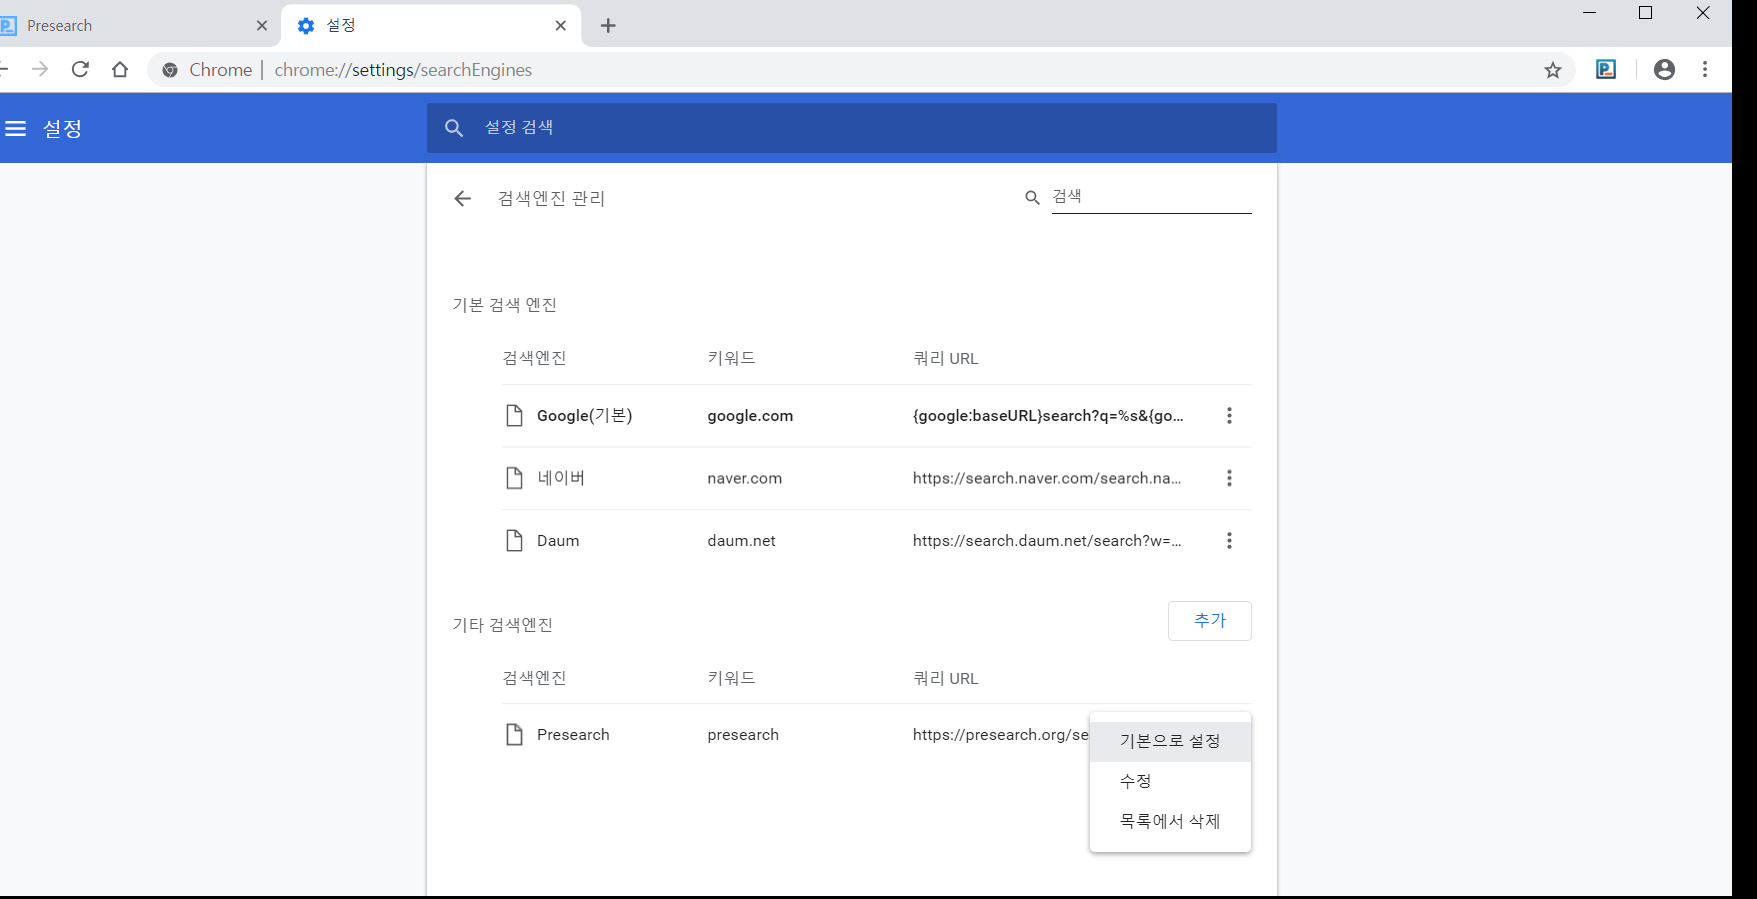This screenshot has height=899, width=1757.
Task: Click the naver.com keyword
Action: pos(745,479)
